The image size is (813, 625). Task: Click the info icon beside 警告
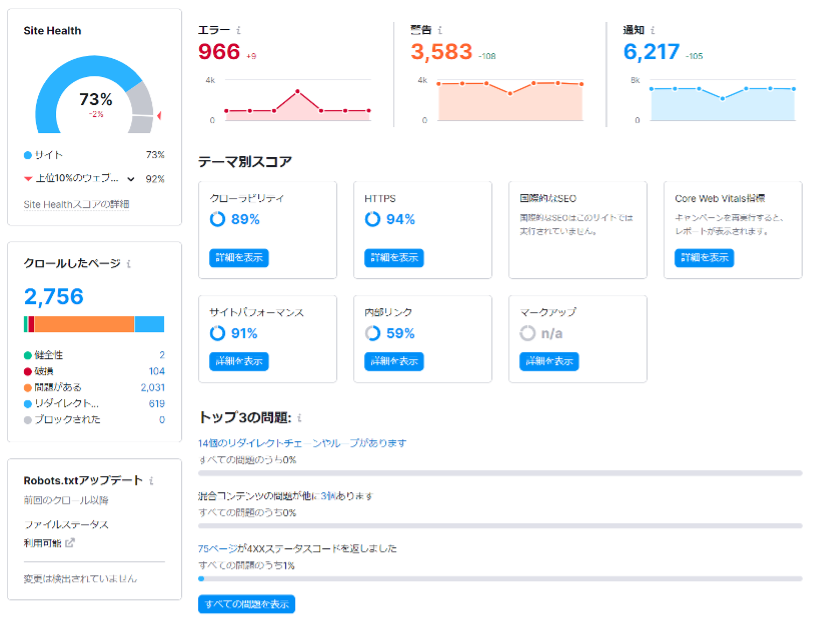click(x=441, y=31)
